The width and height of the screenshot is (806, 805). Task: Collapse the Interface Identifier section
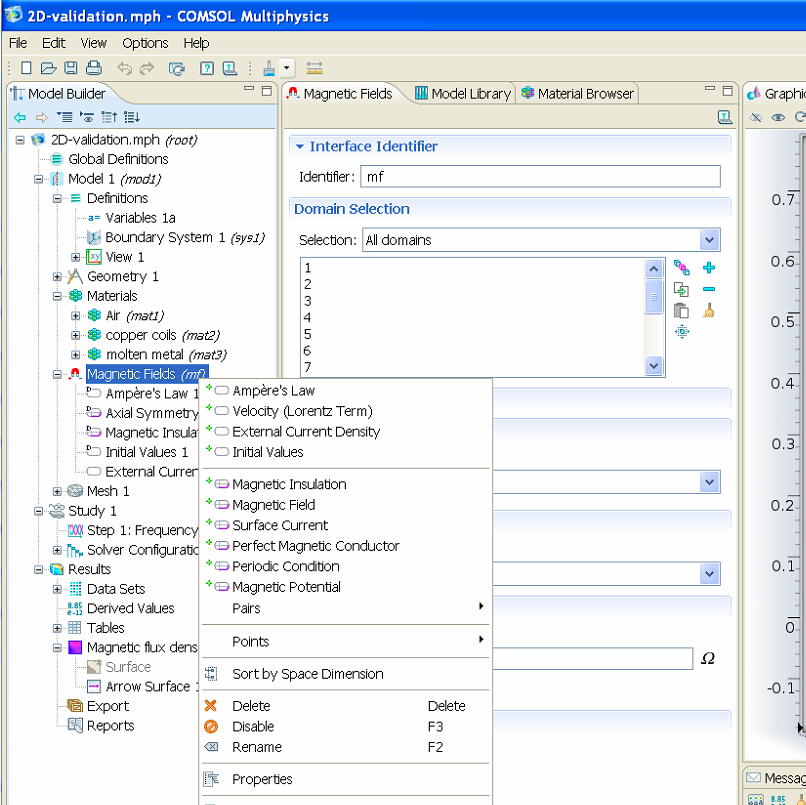point(299,147)
